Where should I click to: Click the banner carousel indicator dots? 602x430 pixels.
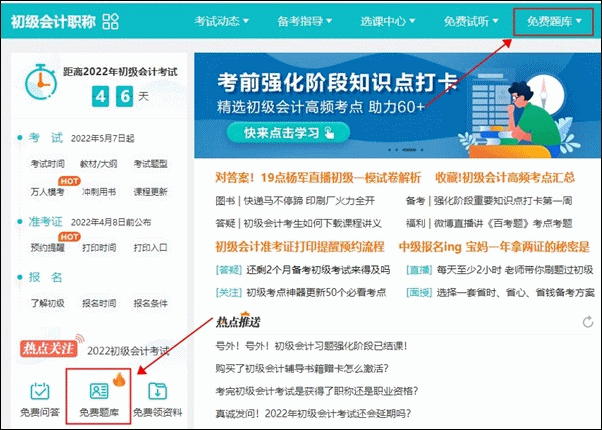pyautogui.click(x=406, y=150)
